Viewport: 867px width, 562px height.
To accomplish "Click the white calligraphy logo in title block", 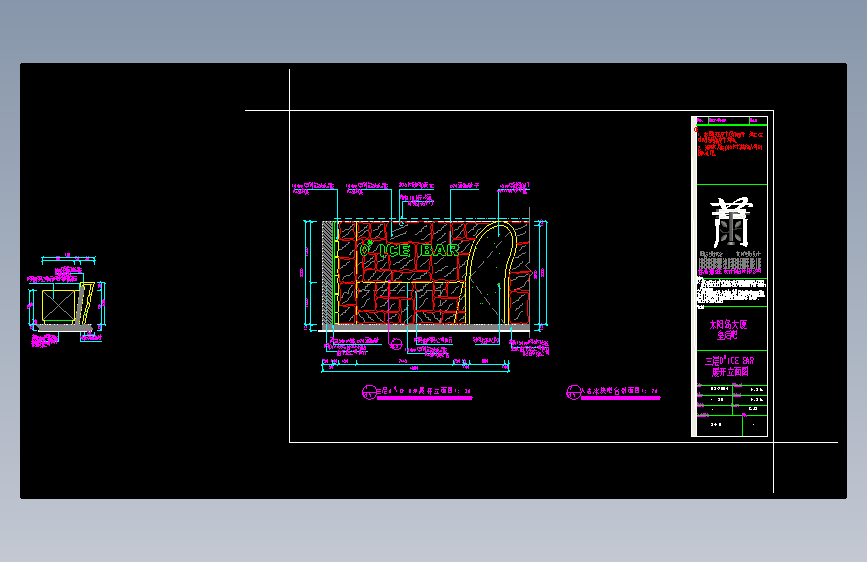I will pos(732,222).
